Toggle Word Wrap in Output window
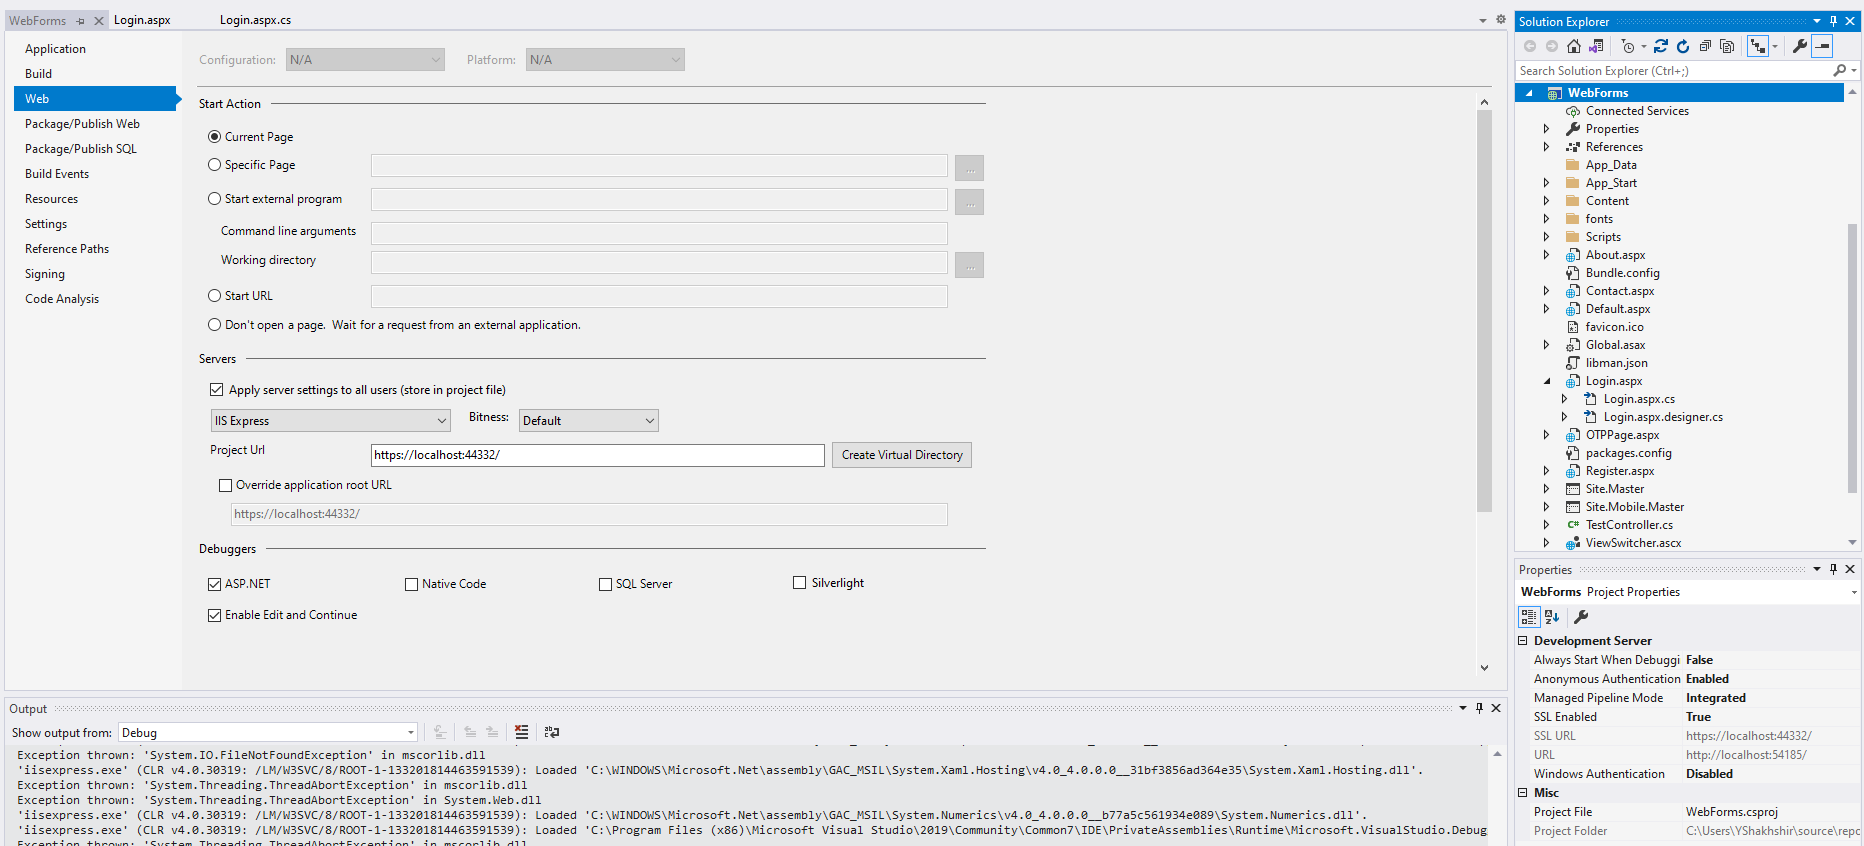This screenshot has height=846, width=1864. [x=552, y=732]
